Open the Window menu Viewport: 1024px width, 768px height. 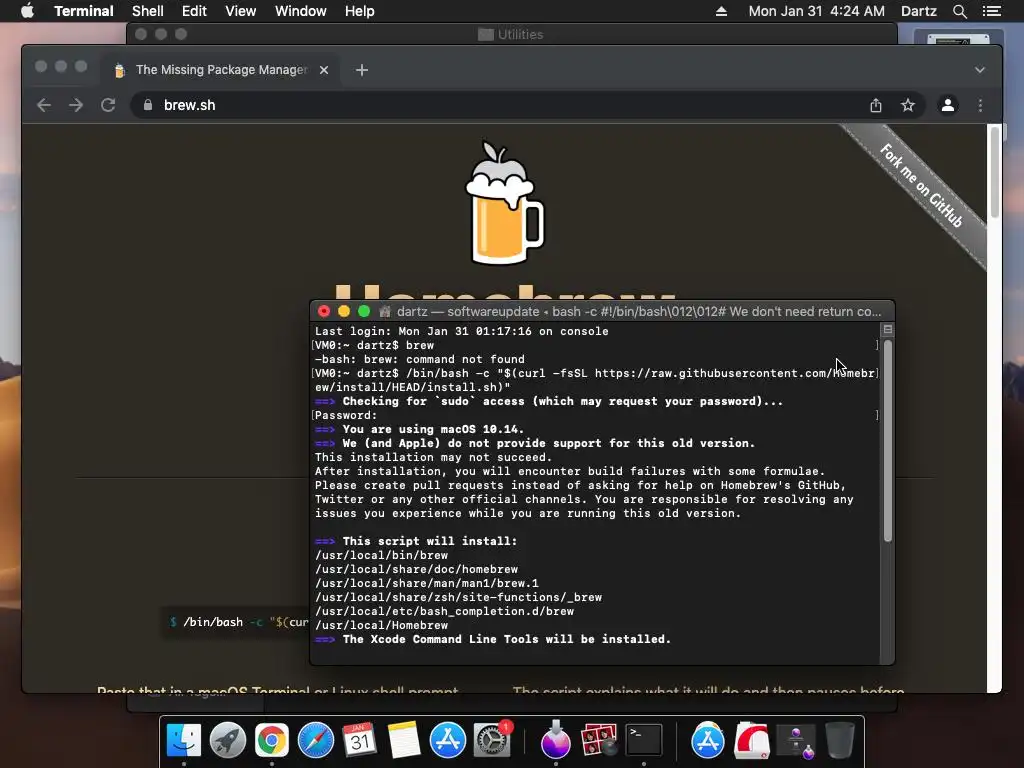coord(300,11)
